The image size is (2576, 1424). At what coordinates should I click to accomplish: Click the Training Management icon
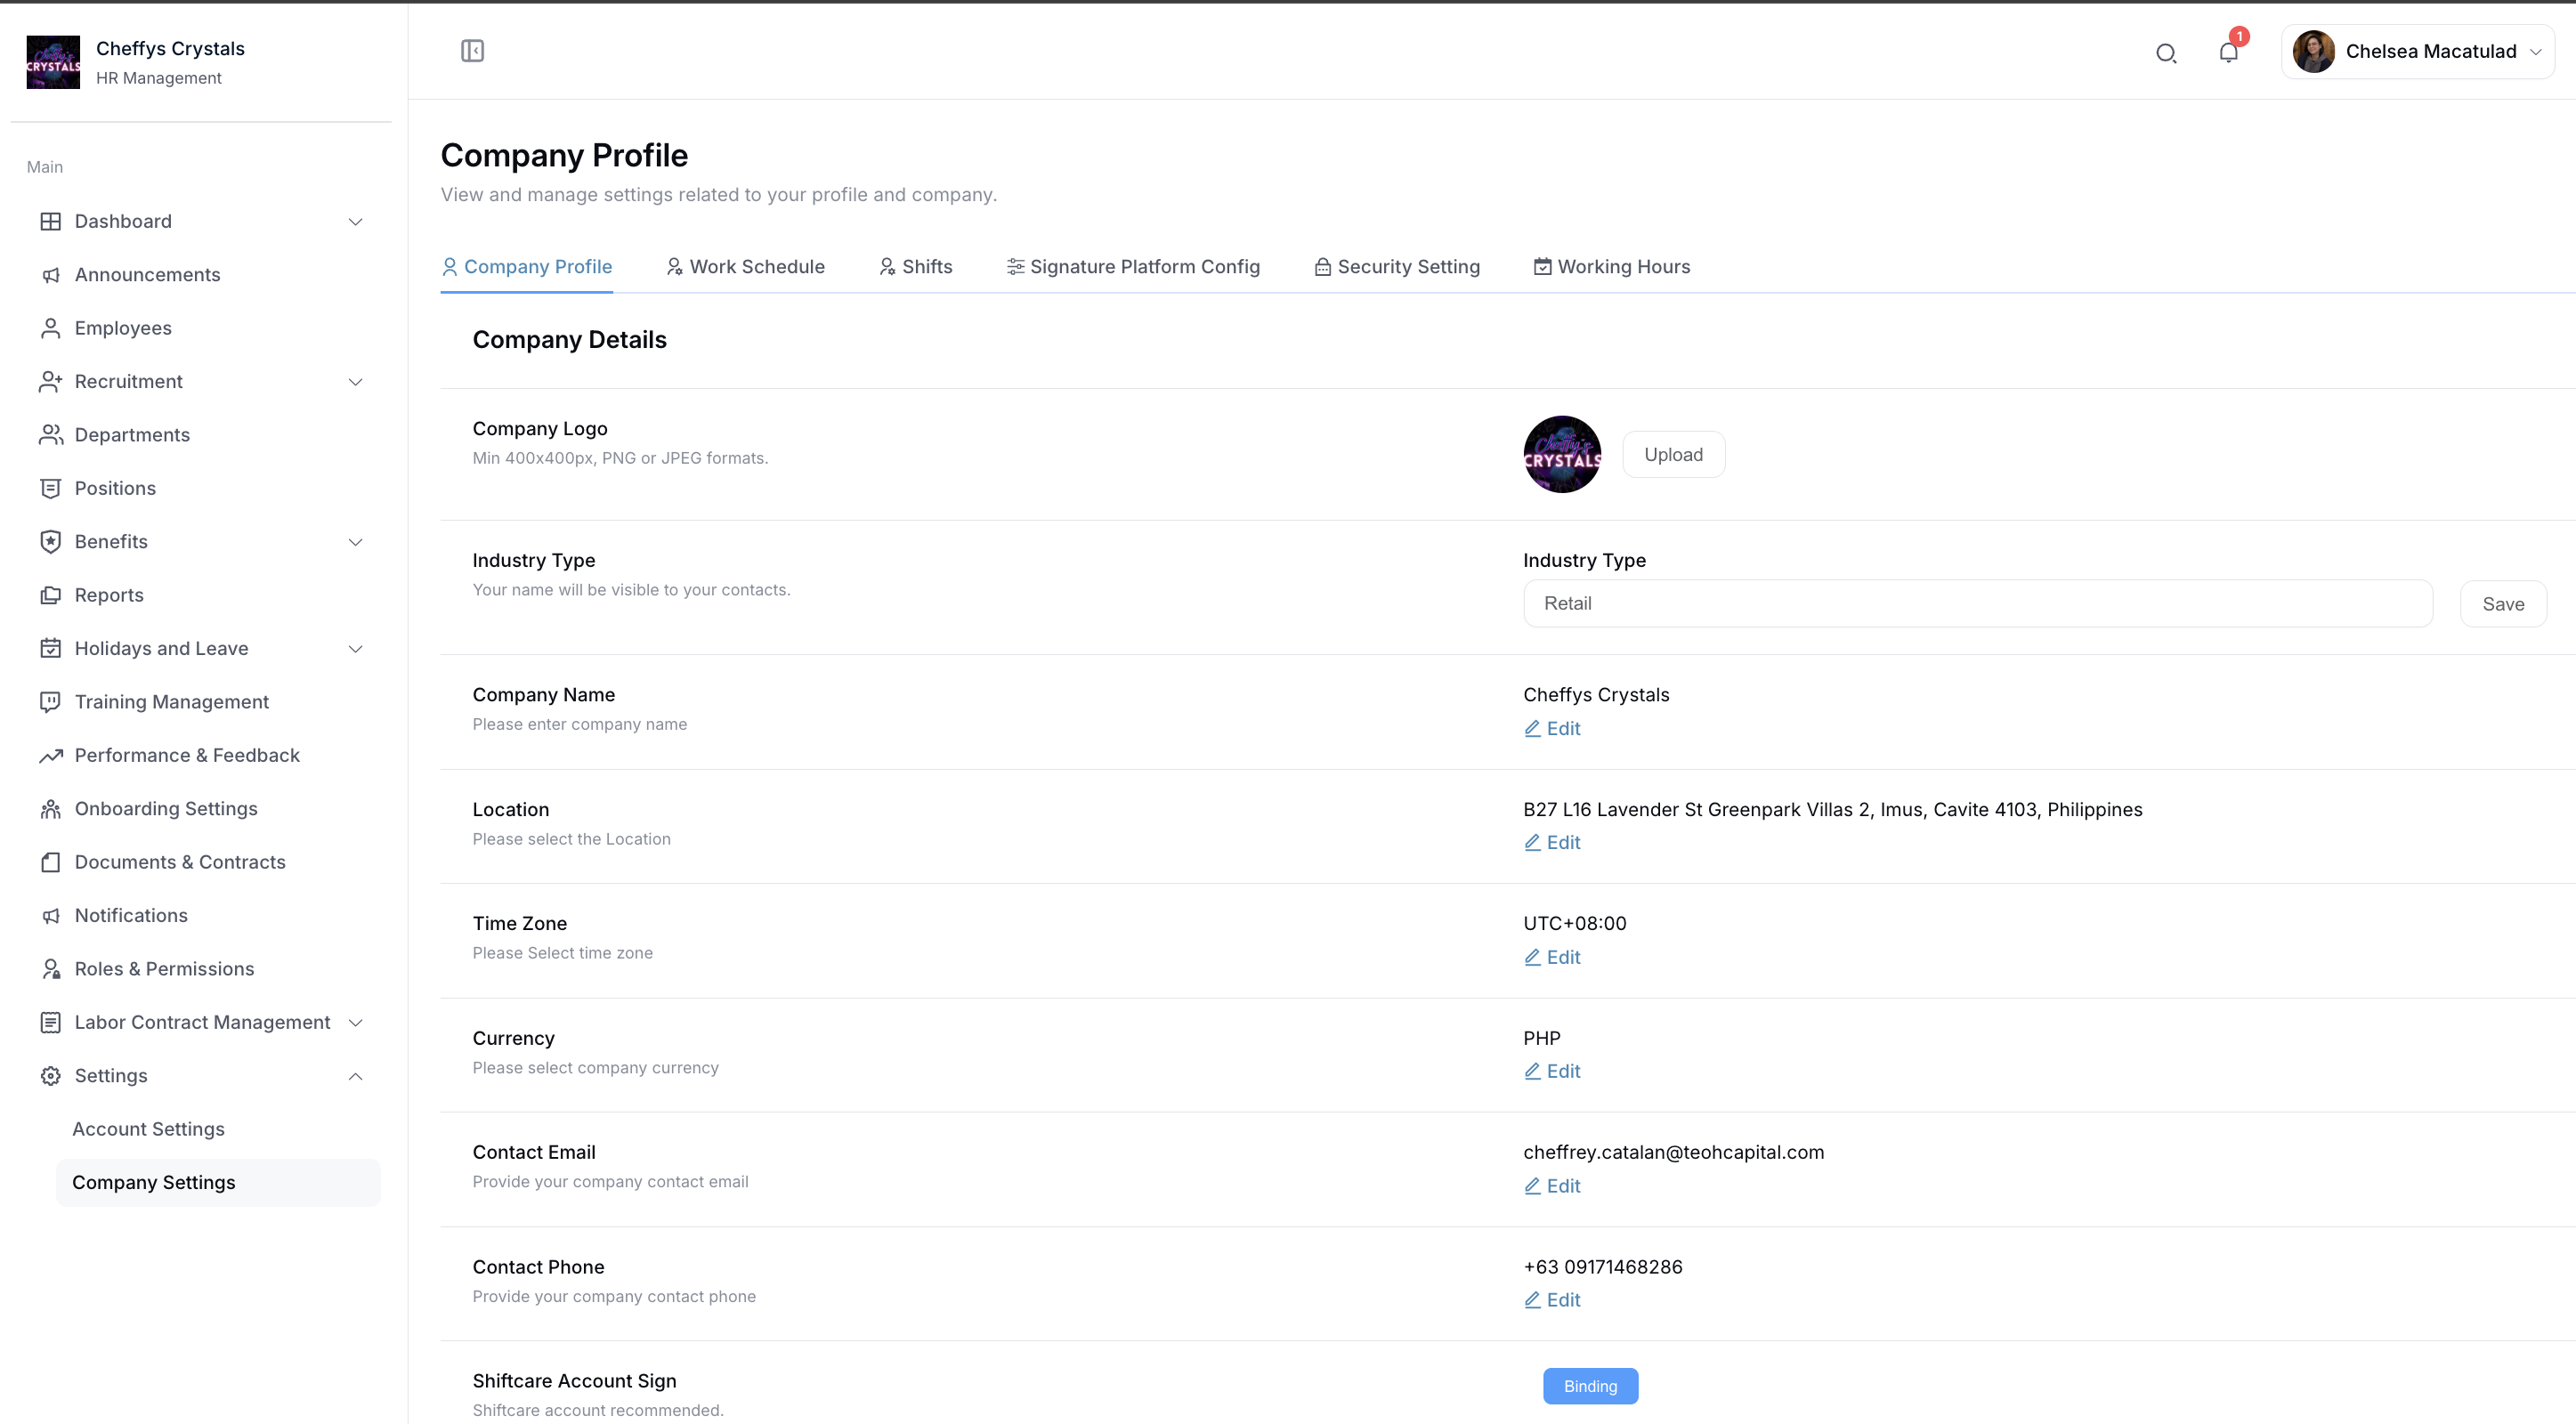[x=51, y=702]
